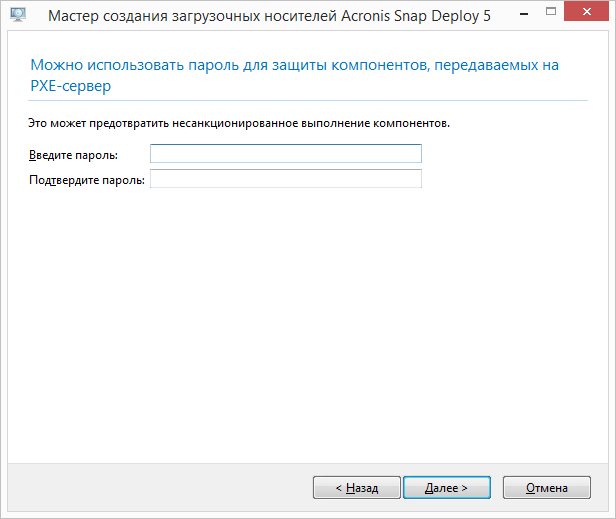This screenshot has height=519, width=616.
Task: Focus the "Подтвердите пароль" confirmation field
Action: coord(286,178)
